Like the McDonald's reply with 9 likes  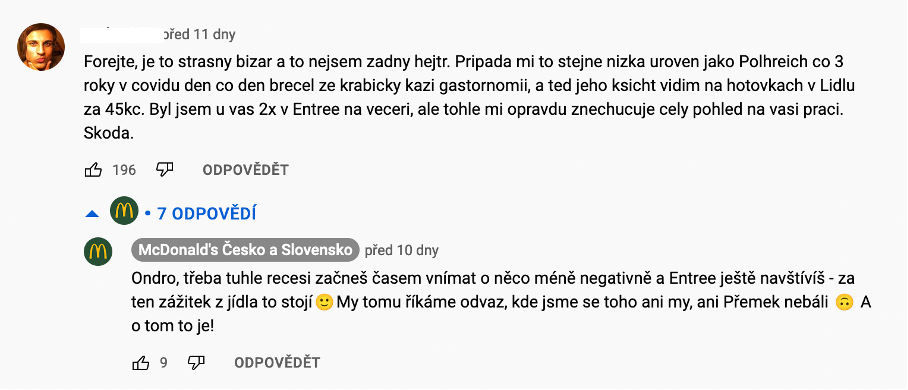pyautogui.click(x=141, y=363)
